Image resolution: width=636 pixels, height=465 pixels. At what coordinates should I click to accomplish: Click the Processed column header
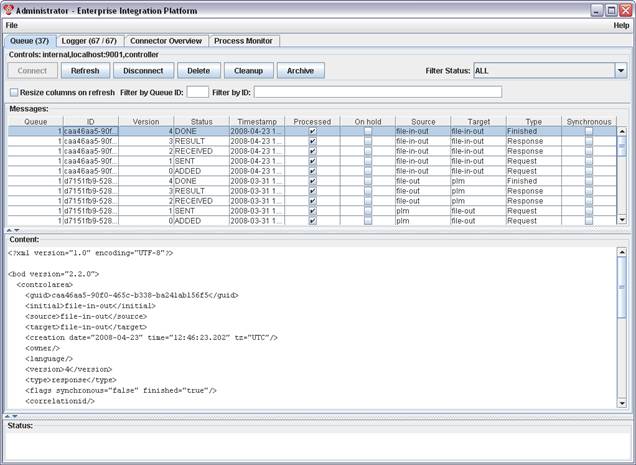click(x=312, y=121)
